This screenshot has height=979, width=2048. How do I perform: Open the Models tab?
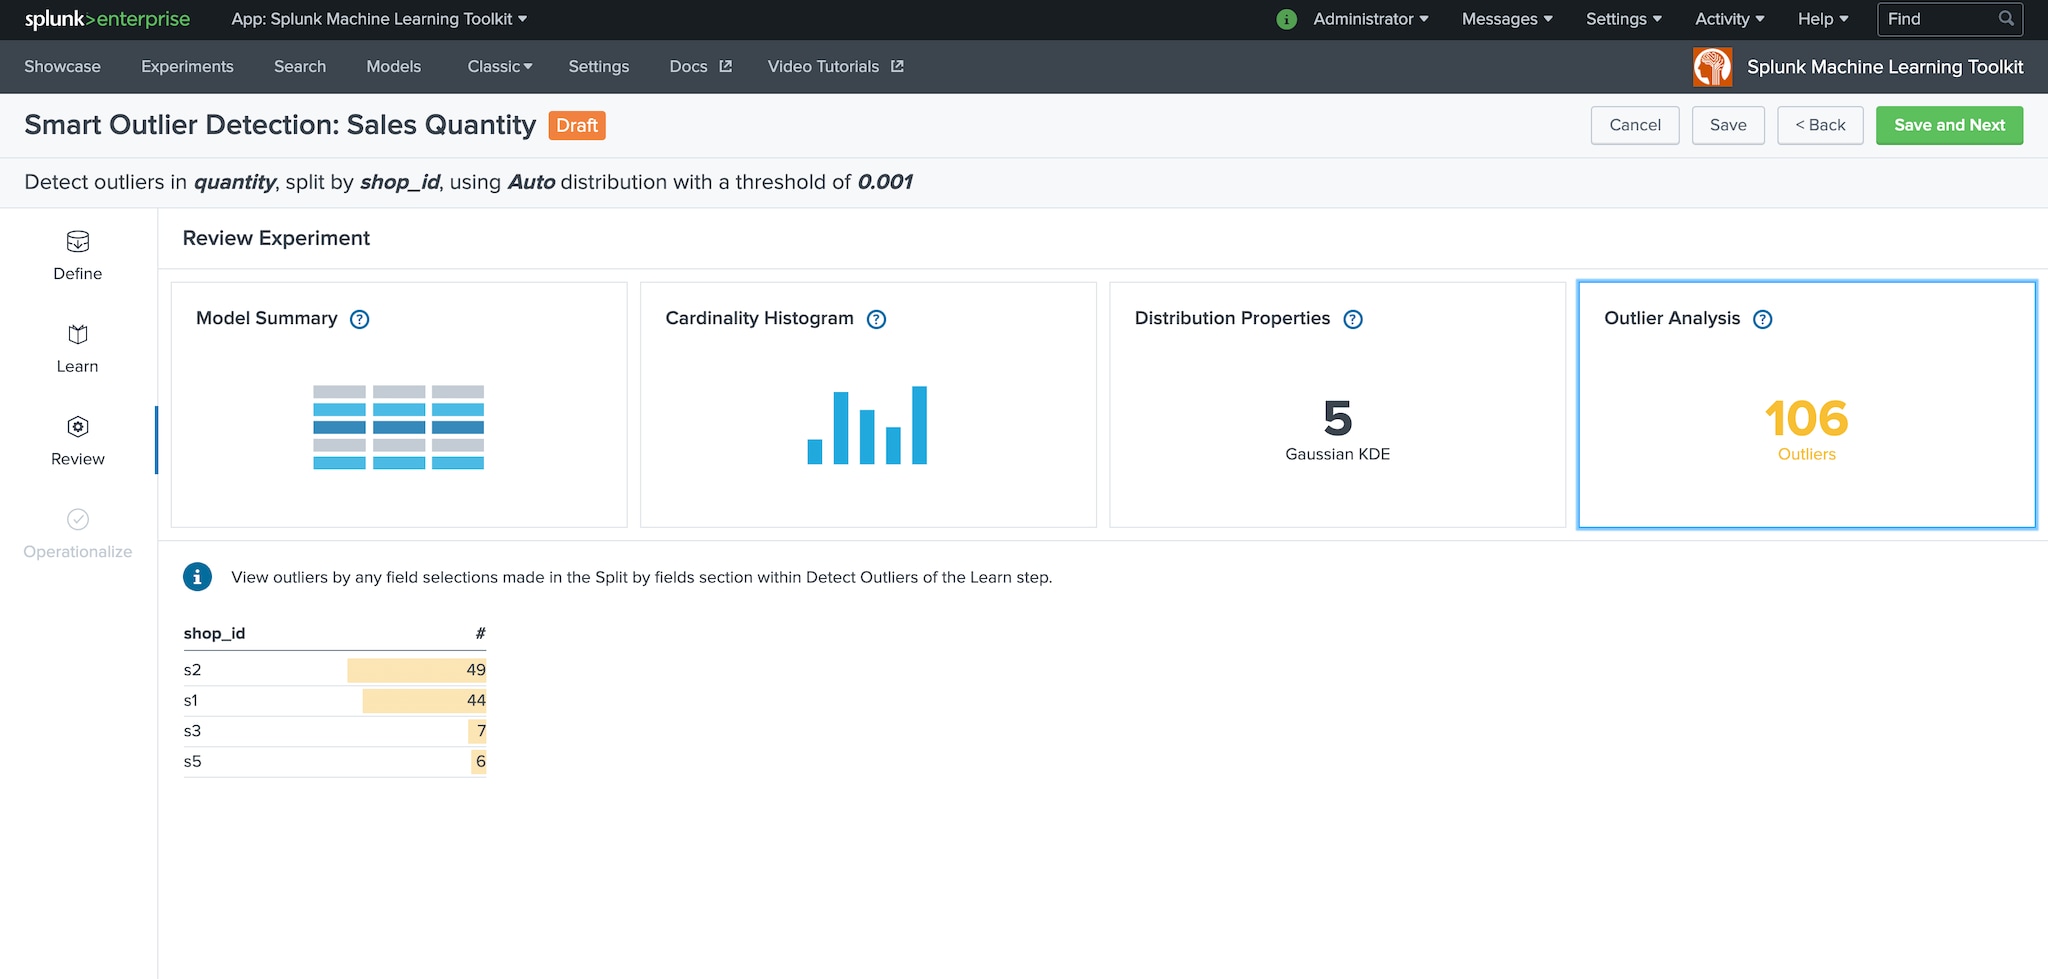pyautogui.click(x=394, y=66)
